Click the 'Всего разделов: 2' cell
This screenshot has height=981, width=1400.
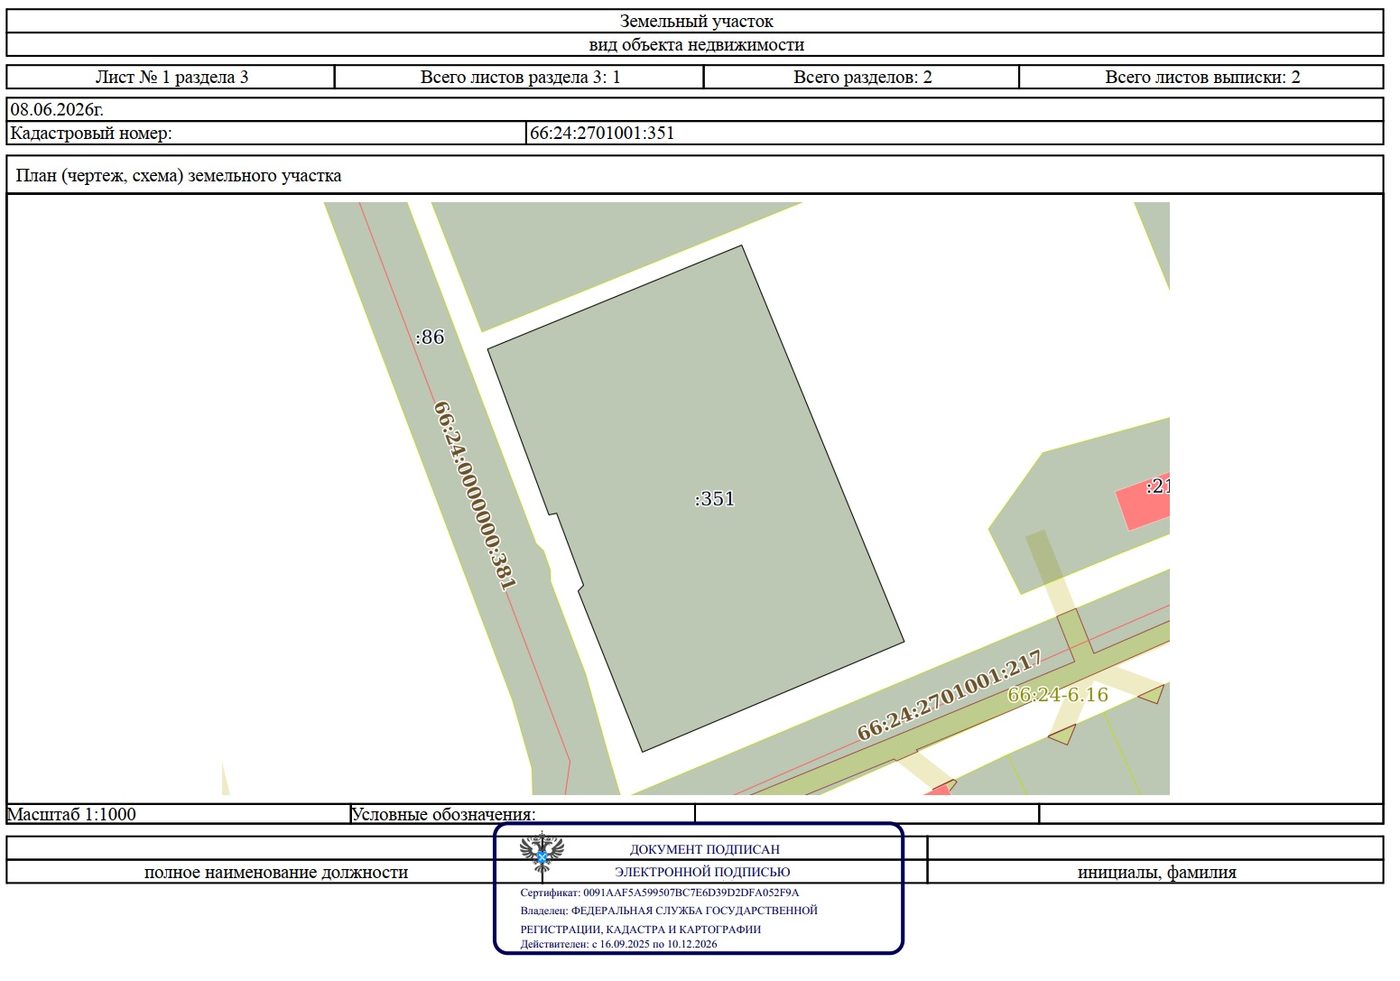862,77
